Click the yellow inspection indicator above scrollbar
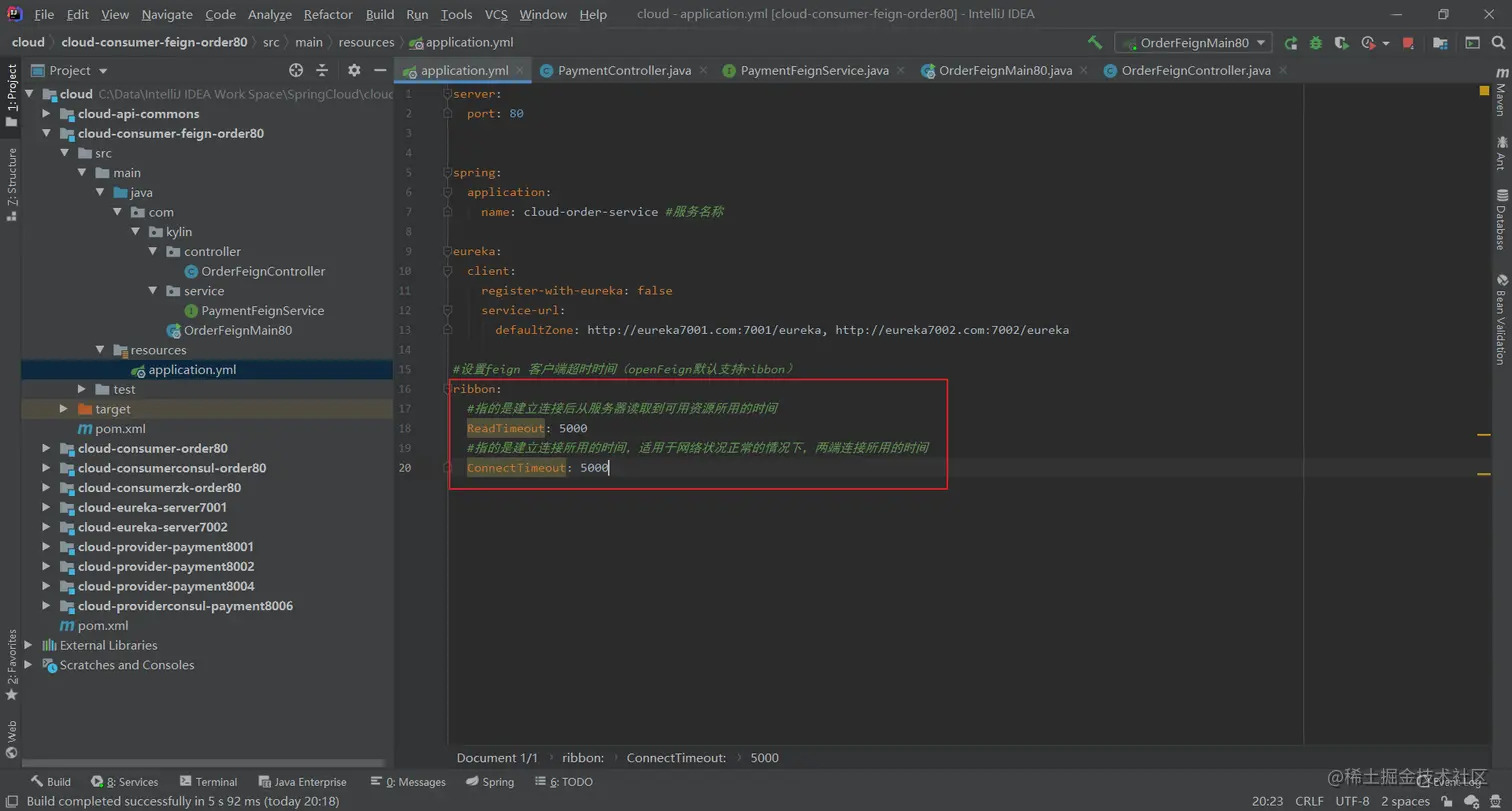 pyautogui.click(x=1484, y=91)
